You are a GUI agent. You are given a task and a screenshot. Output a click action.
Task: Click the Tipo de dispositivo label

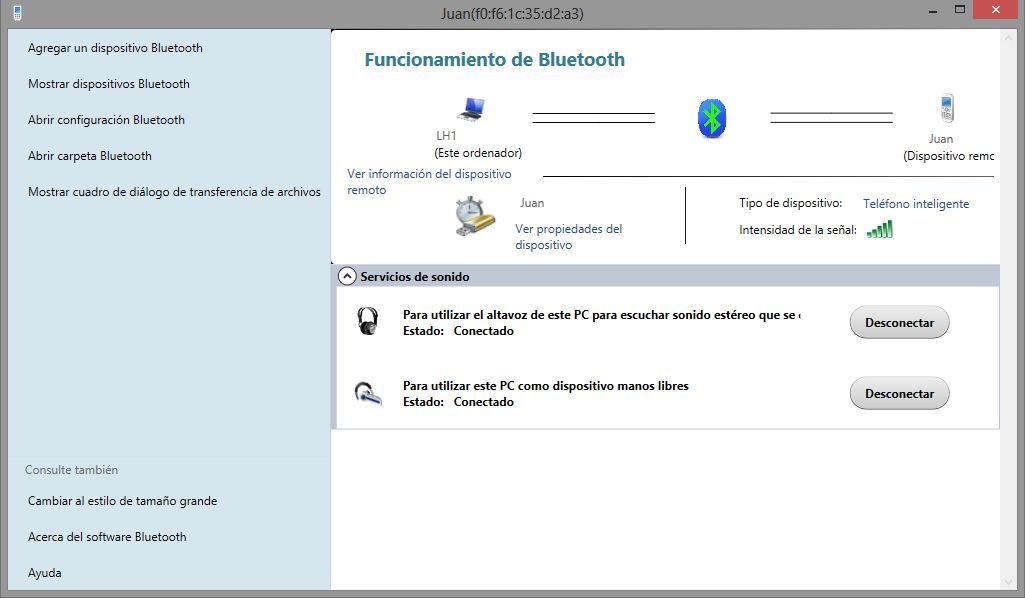click(790, 203)
